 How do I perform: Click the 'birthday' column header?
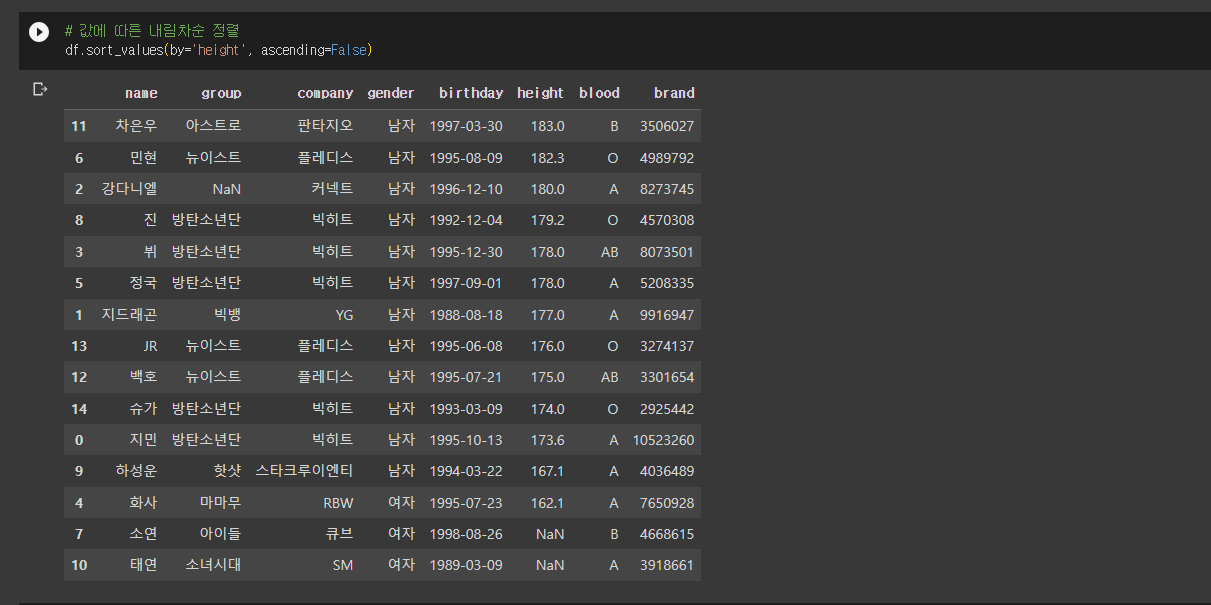click(x=471, y=93)
